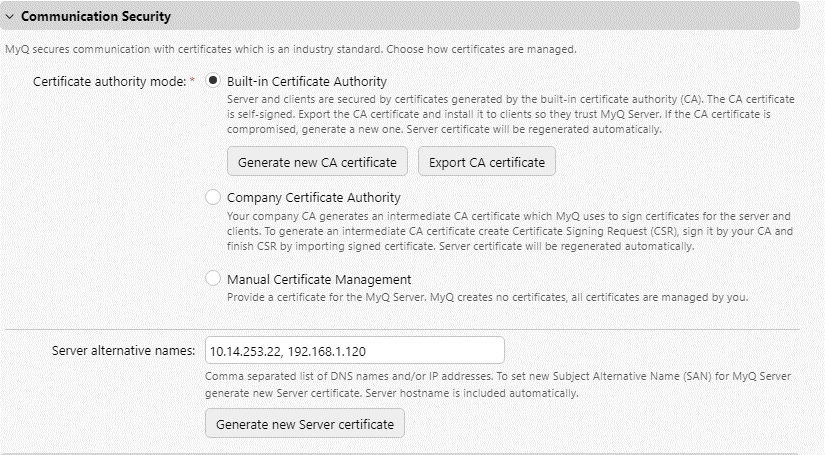This screenshot has width=825, height=455.
Task: Generate a new Server certificate
Action: pyautogui.click(x=305, y=424)
